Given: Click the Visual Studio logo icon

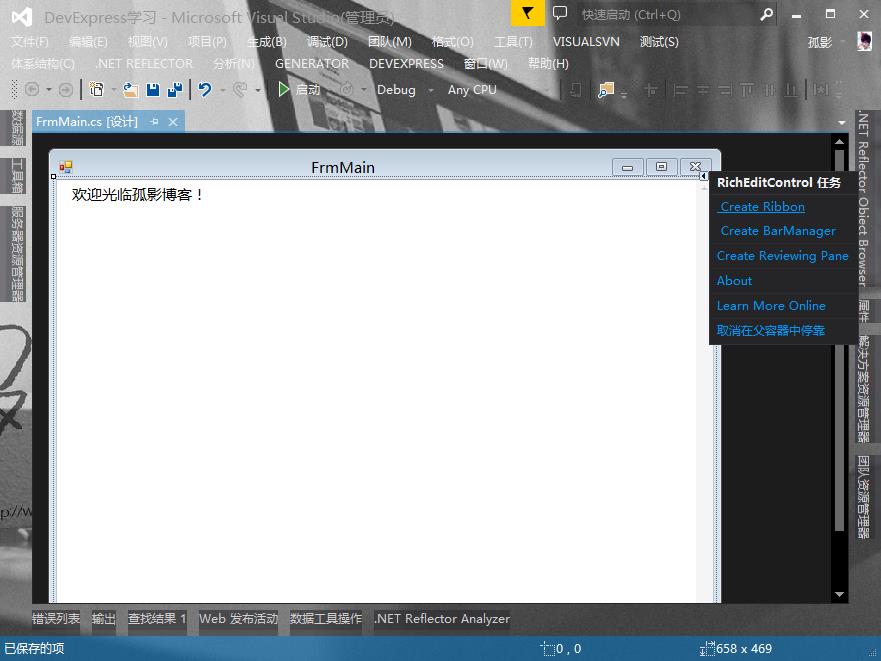Looking at the screenshot, I should point(22,17).
